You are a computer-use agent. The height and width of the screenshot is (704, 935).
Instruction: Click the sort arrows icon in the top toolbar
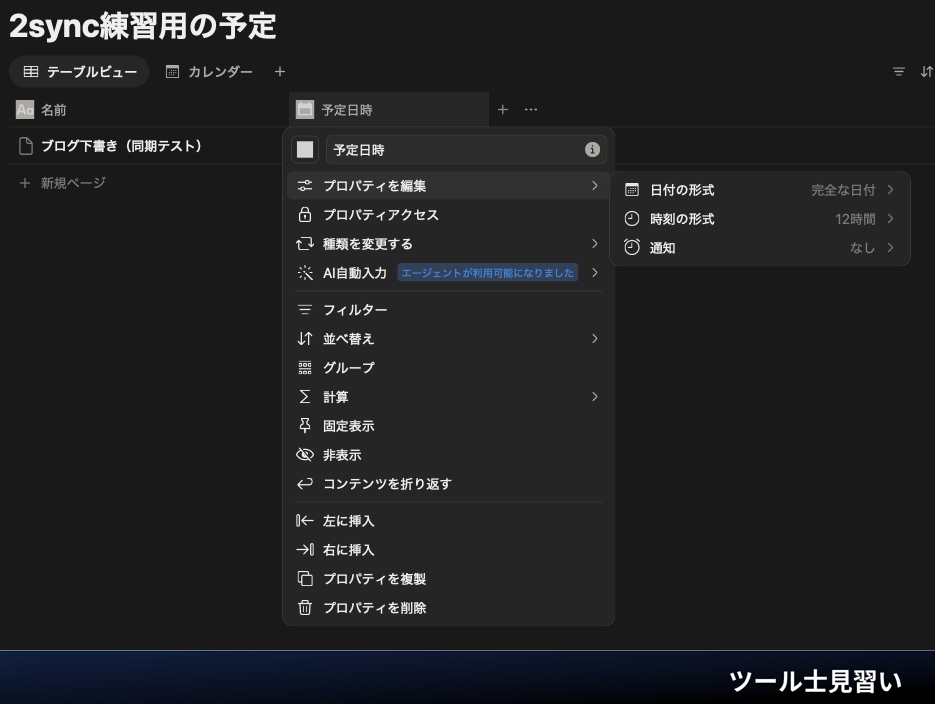coord(926,72)
